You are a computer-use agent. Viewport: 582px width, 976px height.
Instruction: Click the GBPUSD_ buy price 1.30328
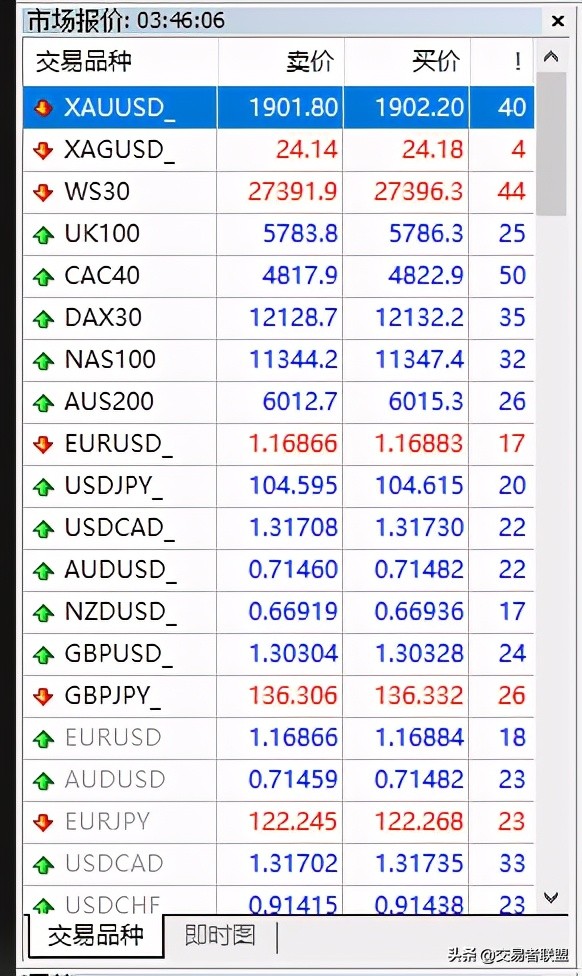(420, 654)
